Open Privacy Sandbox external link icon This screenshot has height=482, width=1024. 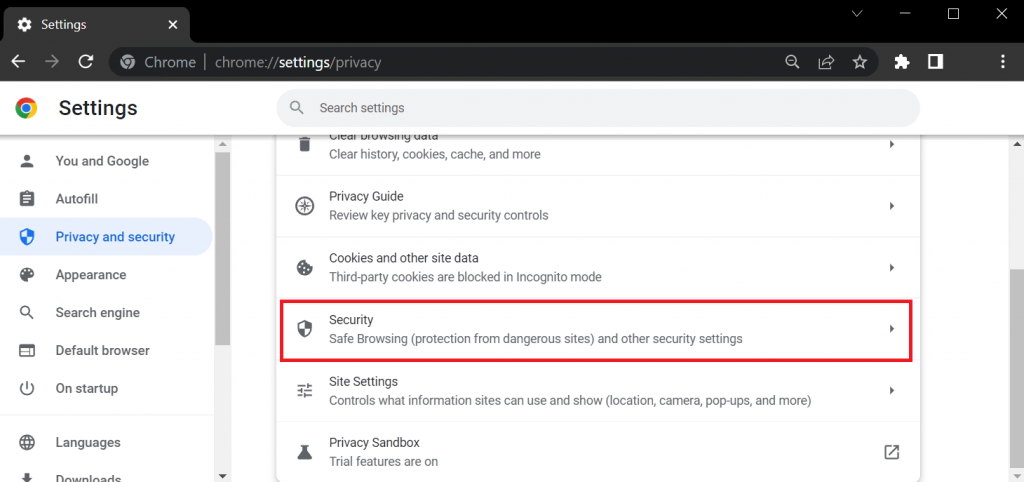pos(891,452)
